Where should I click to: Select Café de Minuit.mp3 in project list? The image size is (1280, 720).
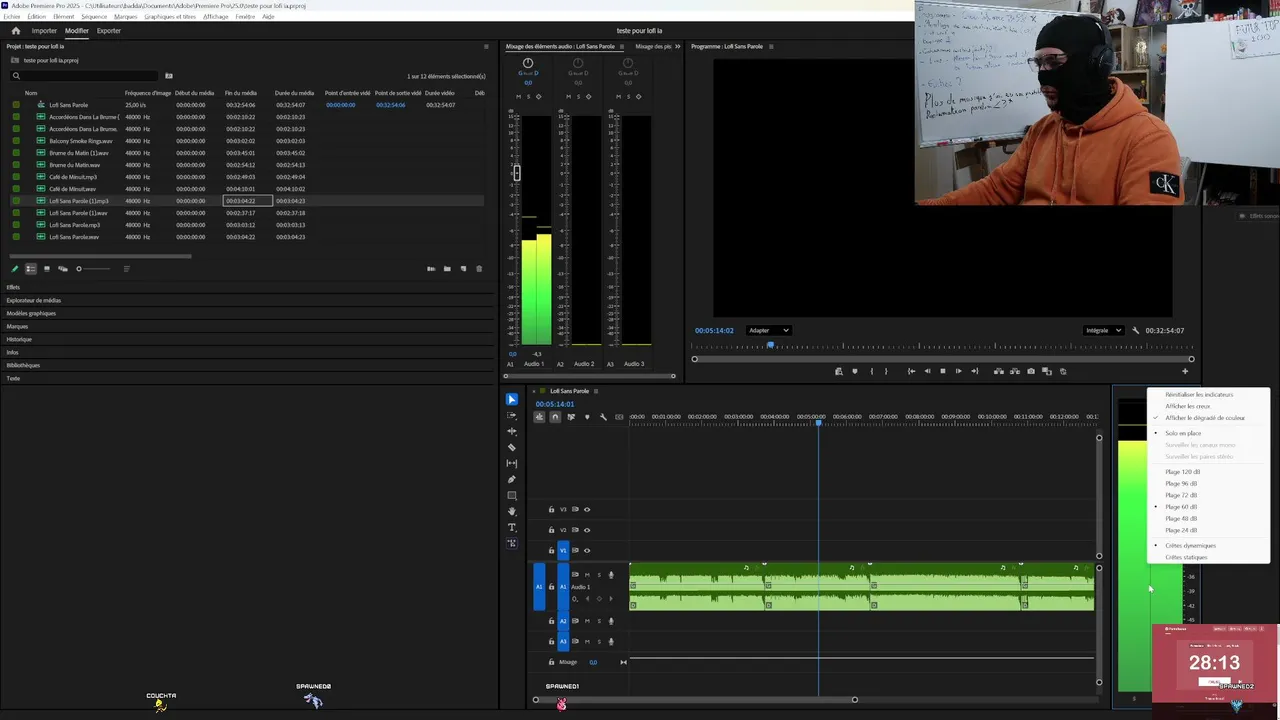pos(73,177)
